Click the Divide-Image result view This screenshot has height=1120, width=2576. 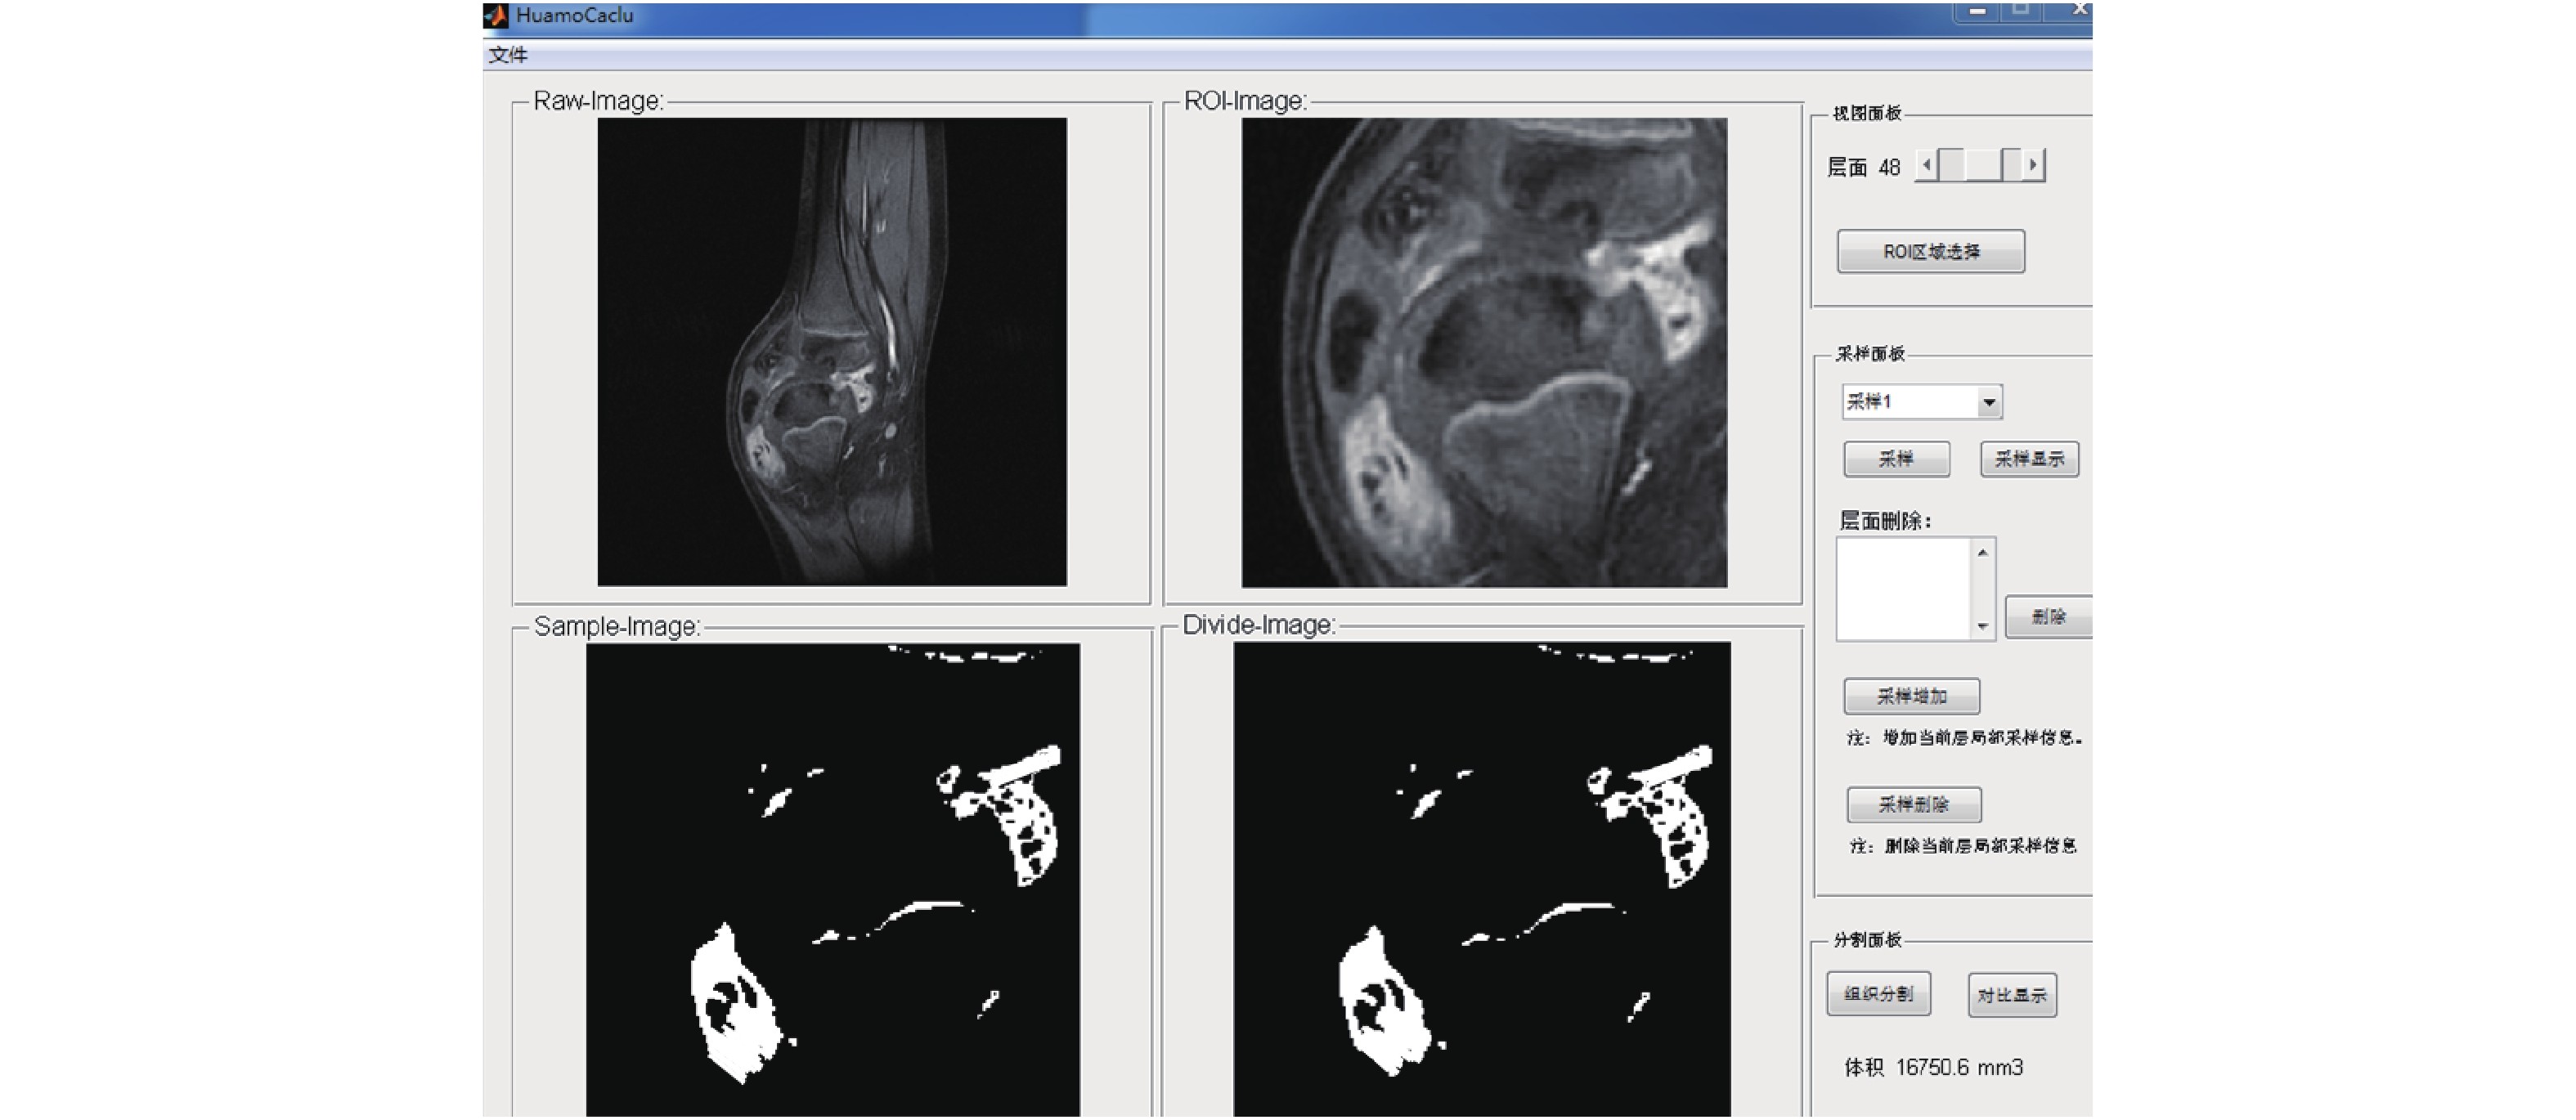click(1481, 878)
